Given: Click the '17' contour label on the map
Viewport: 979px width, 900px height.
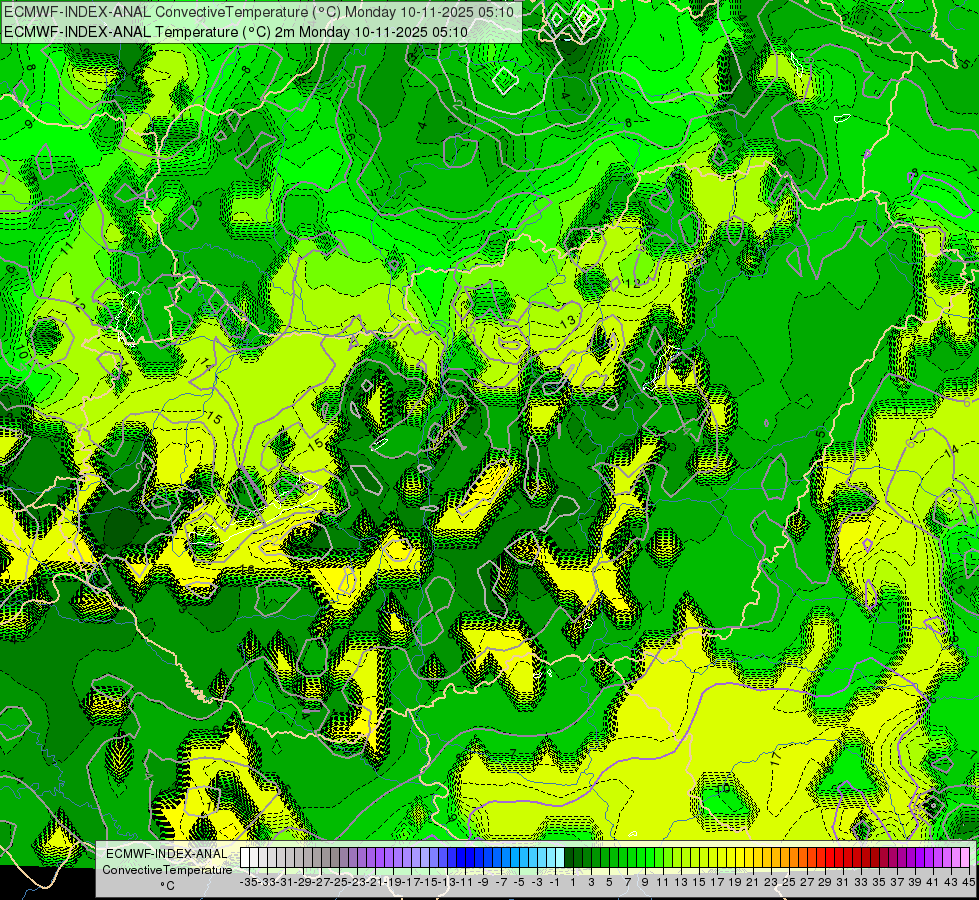Looking at the screenshot, I should tap(775, 758).
